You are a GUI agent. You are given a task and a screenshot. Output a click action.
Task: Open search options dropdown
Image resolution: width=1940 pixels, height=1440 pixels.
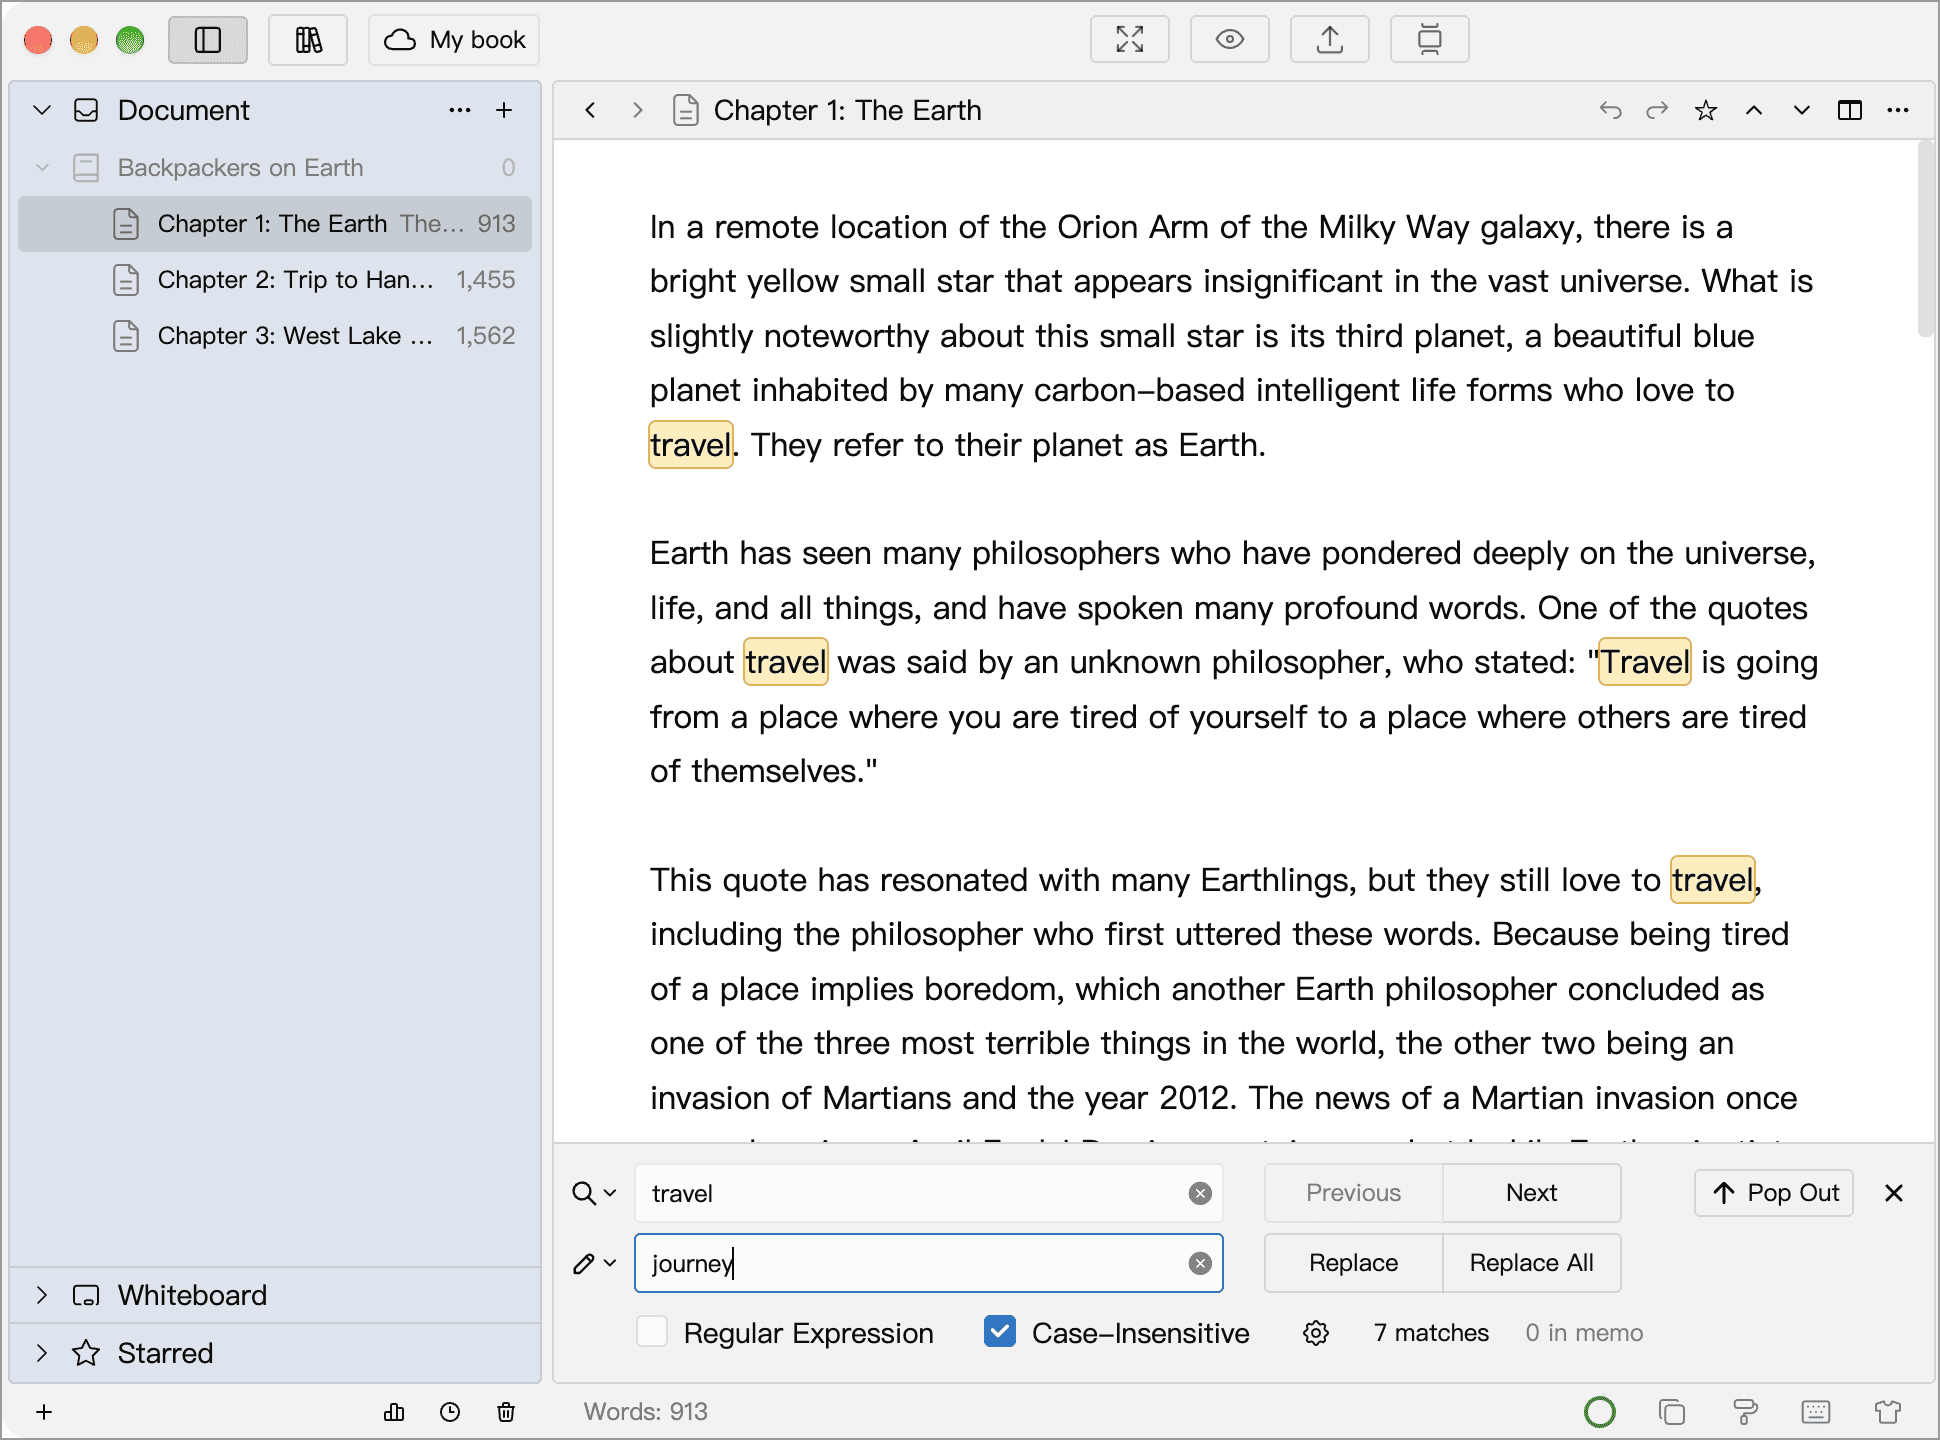[594, 1193]
